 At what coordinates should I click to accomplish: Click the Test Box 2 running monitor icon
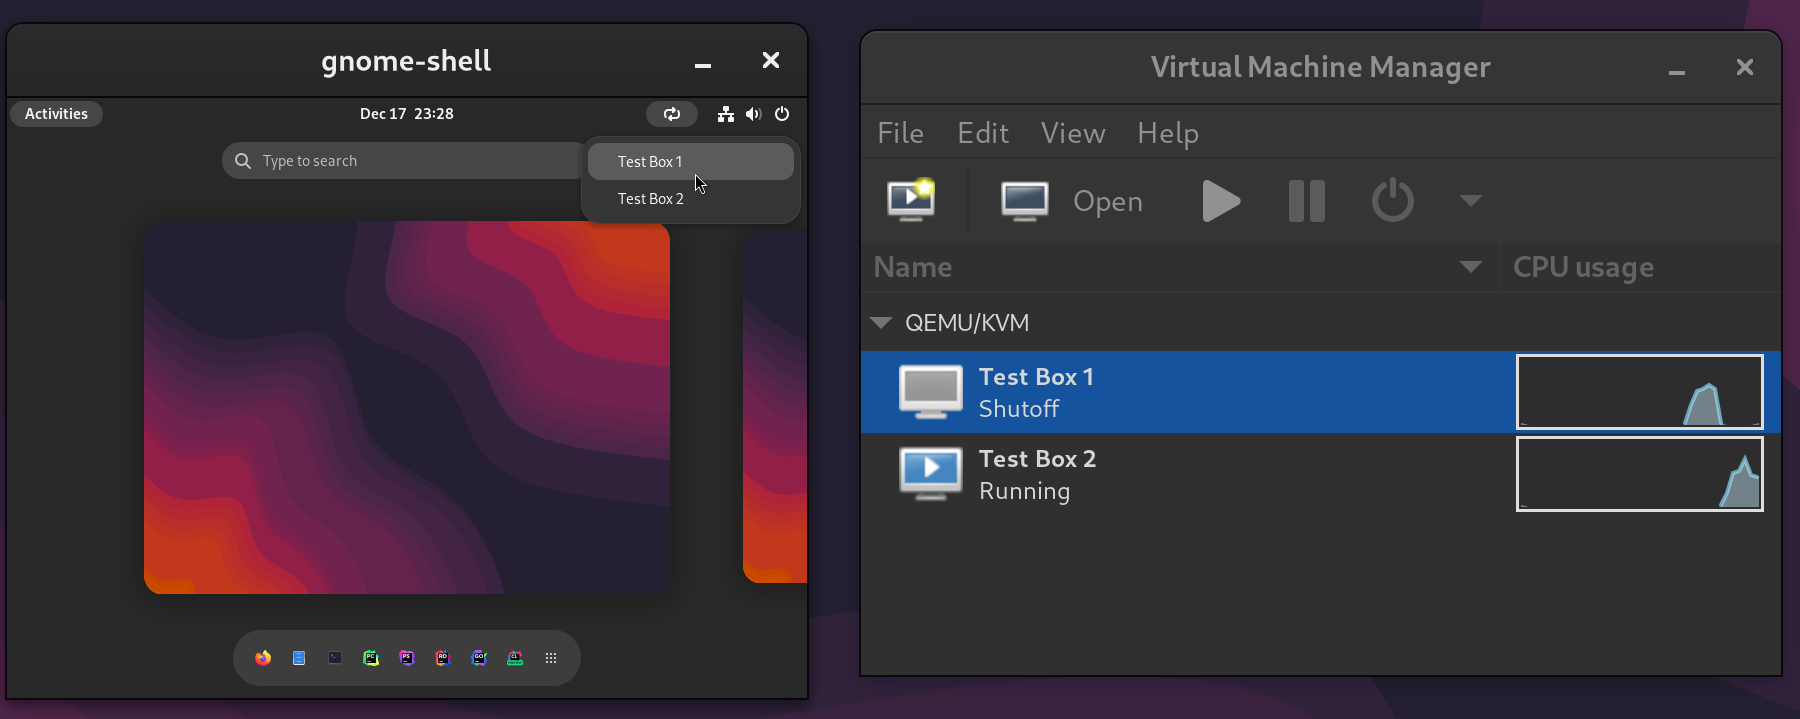pos(931,474)
